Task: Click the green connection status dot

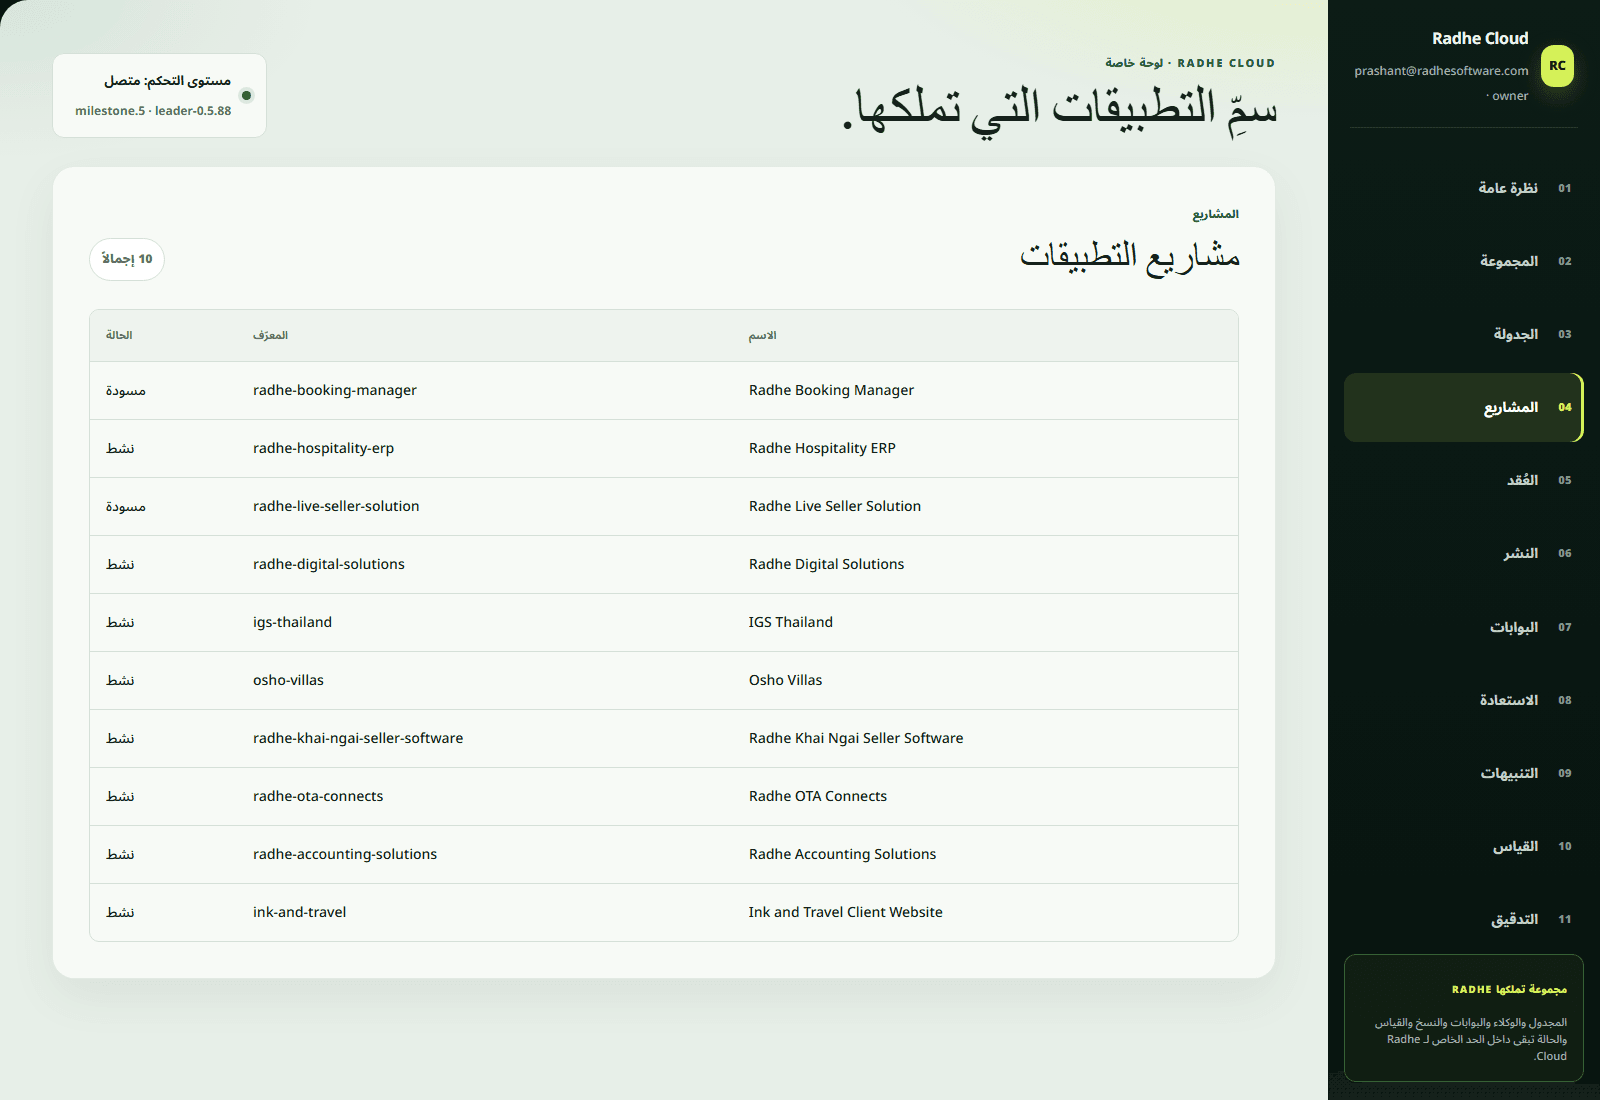Action: click(x=246, y=96)
